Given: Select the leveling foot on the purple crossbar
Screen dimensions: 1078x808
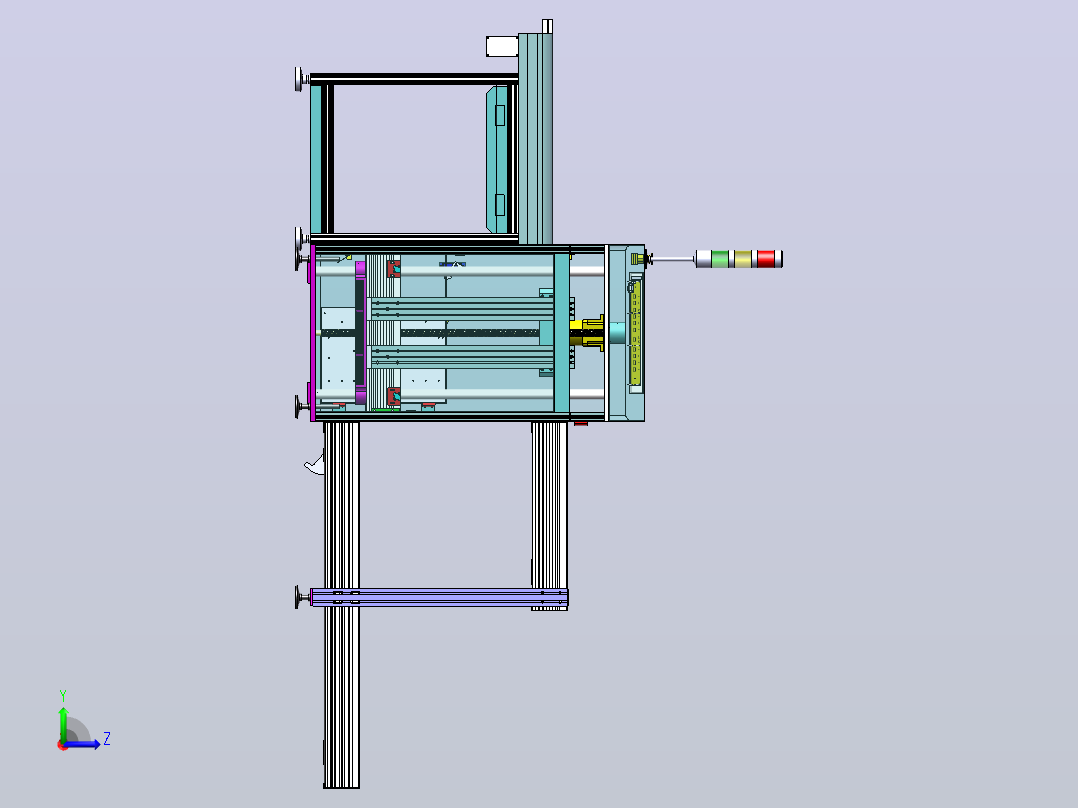Looking at the screenshot, I should pyautogui.click(x=302, y=597).
